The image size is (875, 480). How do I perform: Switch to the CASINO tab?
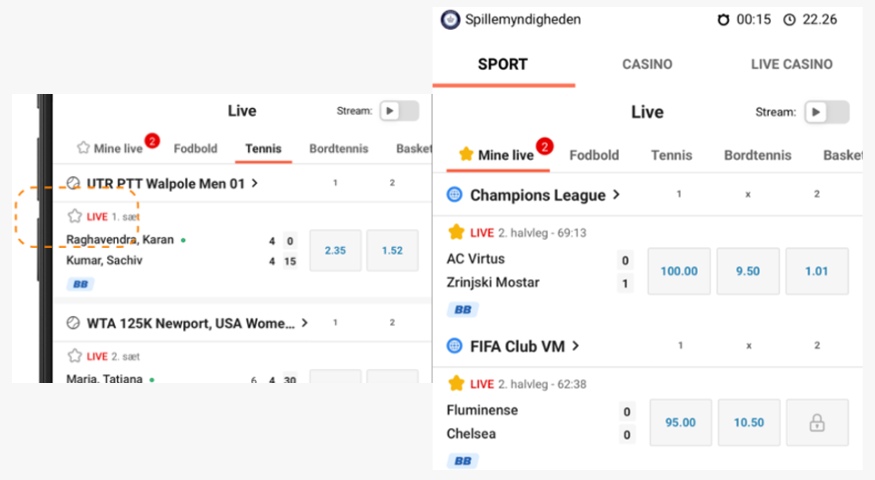point(647,64)
